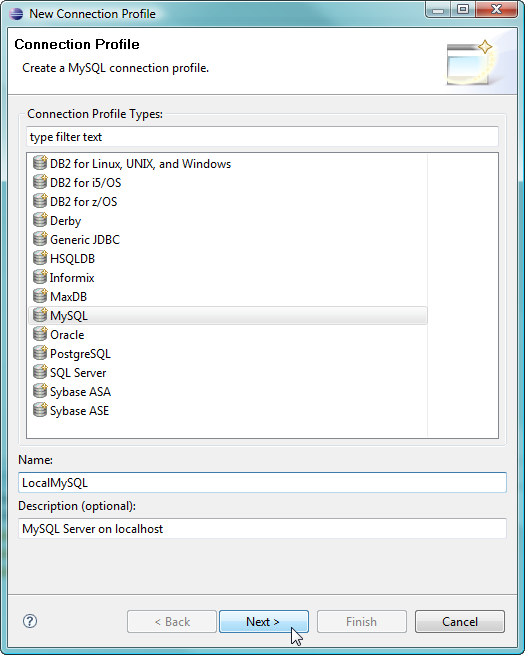Click the MaxDB database icon
This screenshot has width=525, height=655.
pyautogui.click(x=40, y=296)
